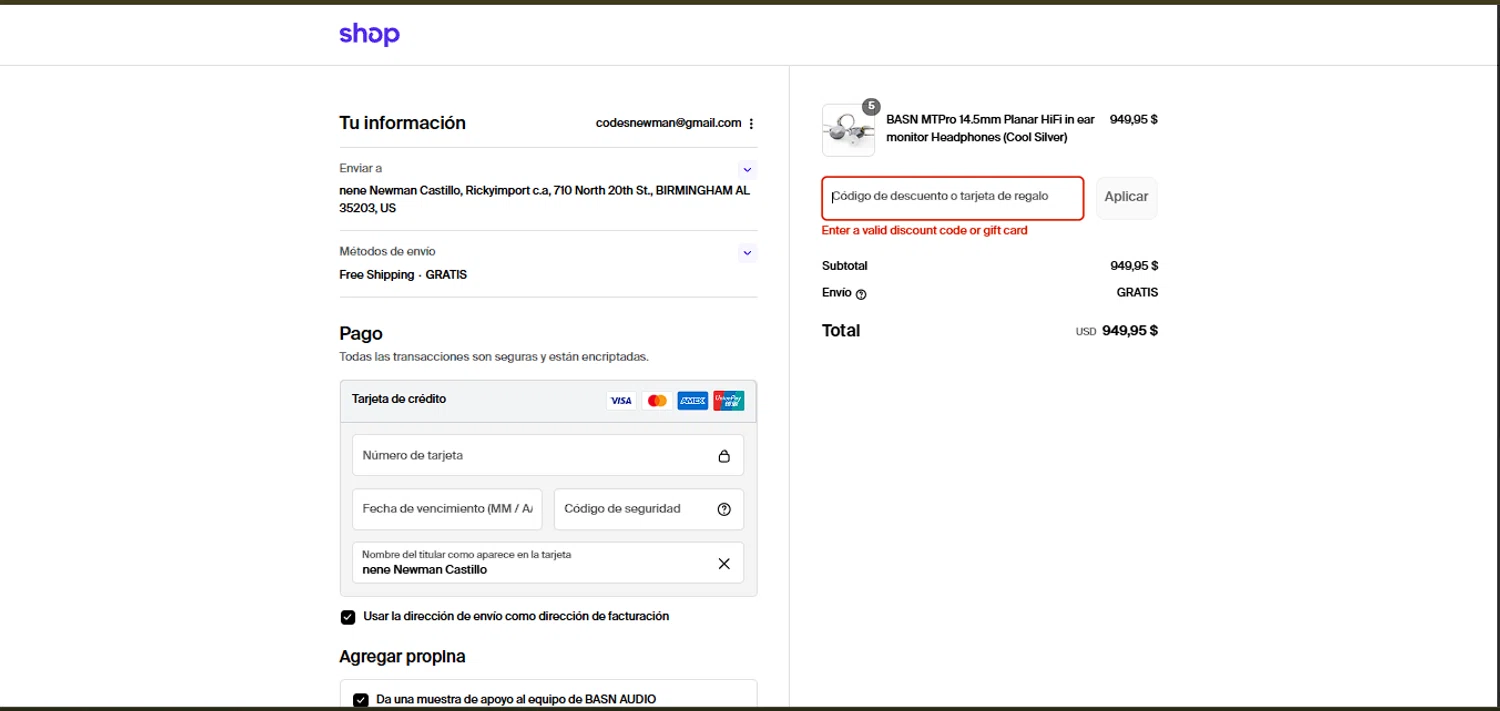Open the BASN MTPro headphones thumbnail
Screen dimensions: 1500x711
click(x=848, y=130)
